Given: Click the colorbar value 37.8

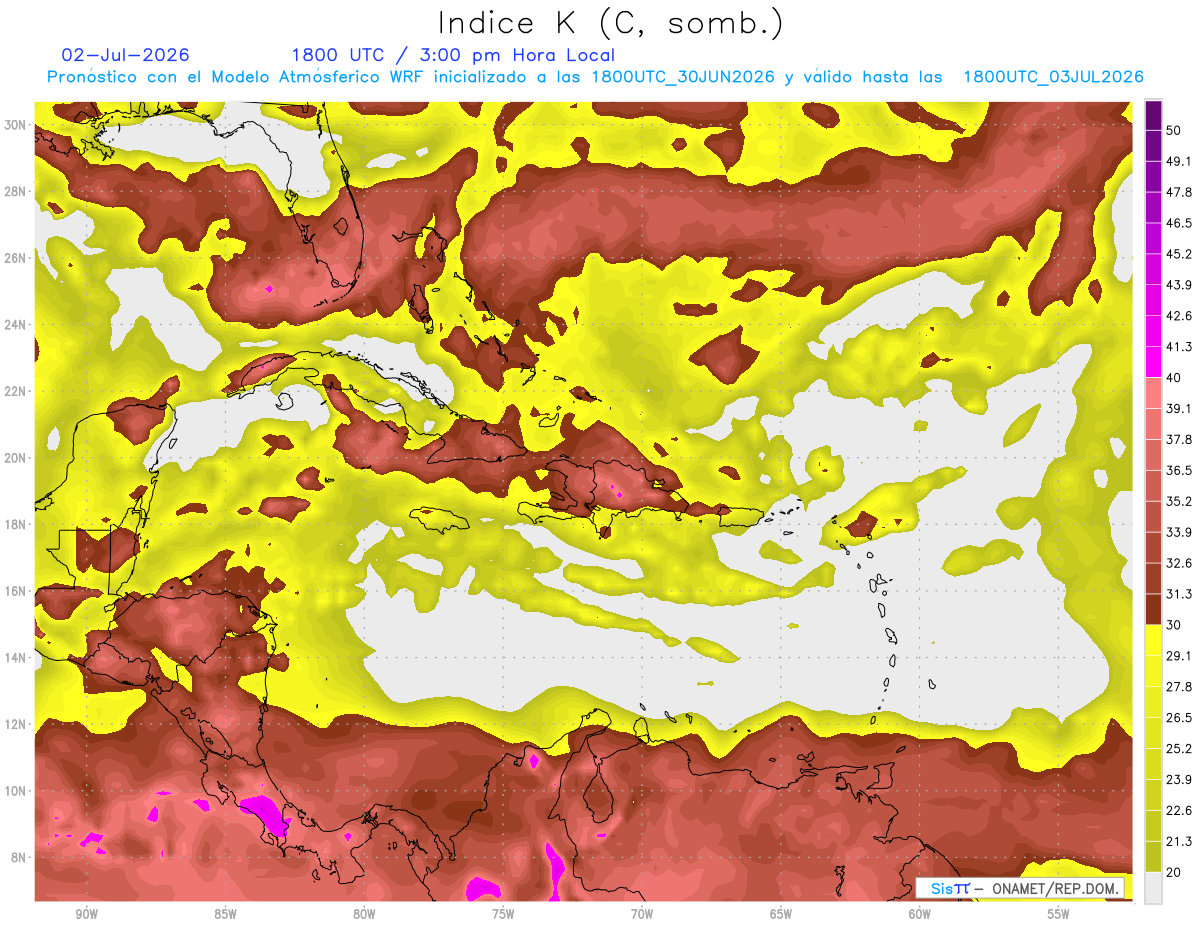Looking at the screenshot, I should 1179,439.
